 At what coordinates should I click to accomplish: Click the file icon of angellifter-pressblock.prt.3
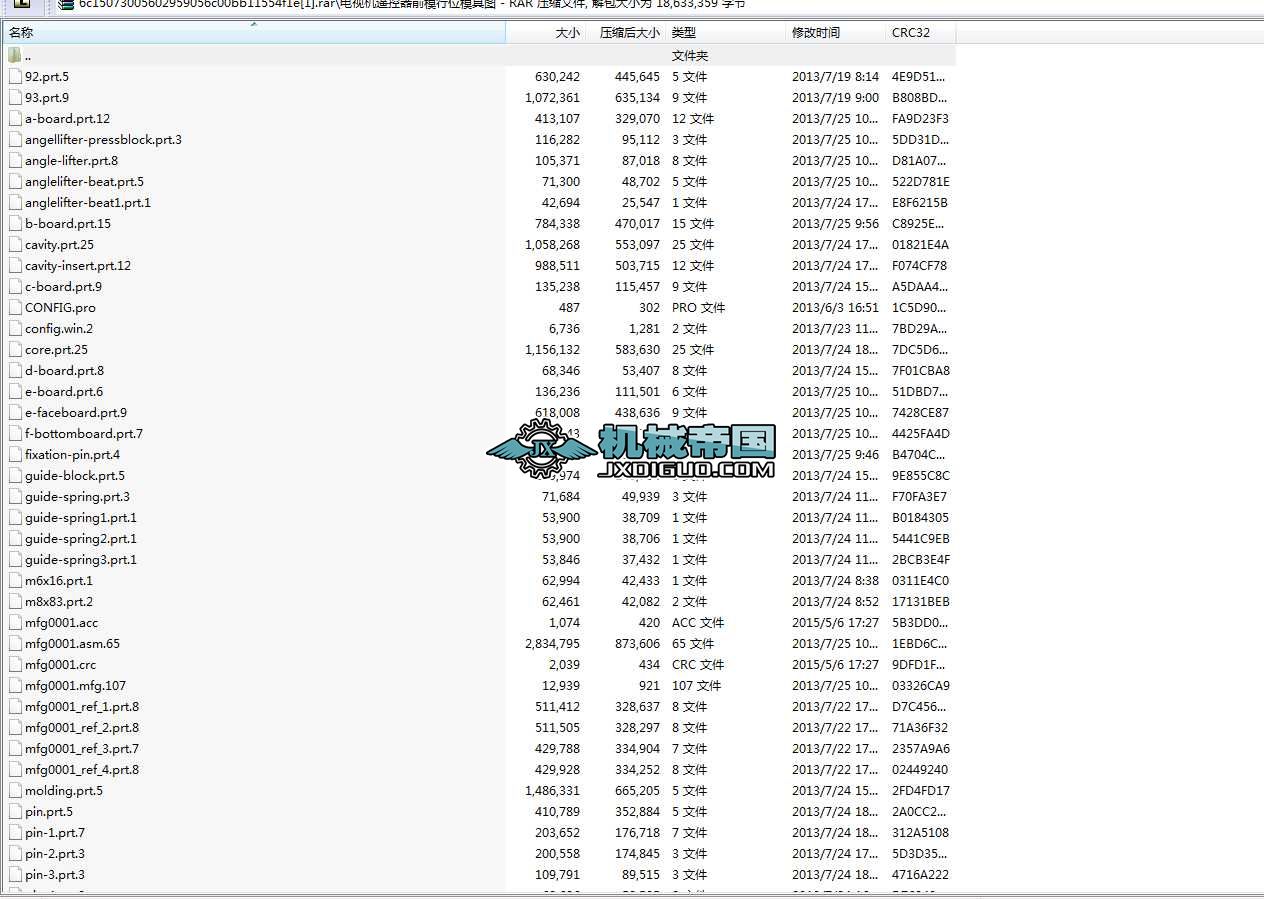click(x=15, y=140)
